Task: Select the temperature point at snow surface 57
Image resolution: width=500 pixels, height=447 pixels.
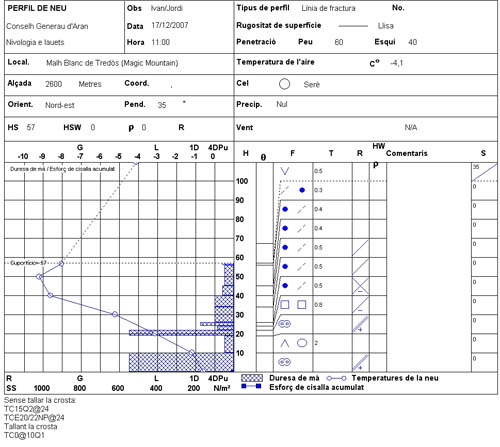Action: tap(61, 264)
